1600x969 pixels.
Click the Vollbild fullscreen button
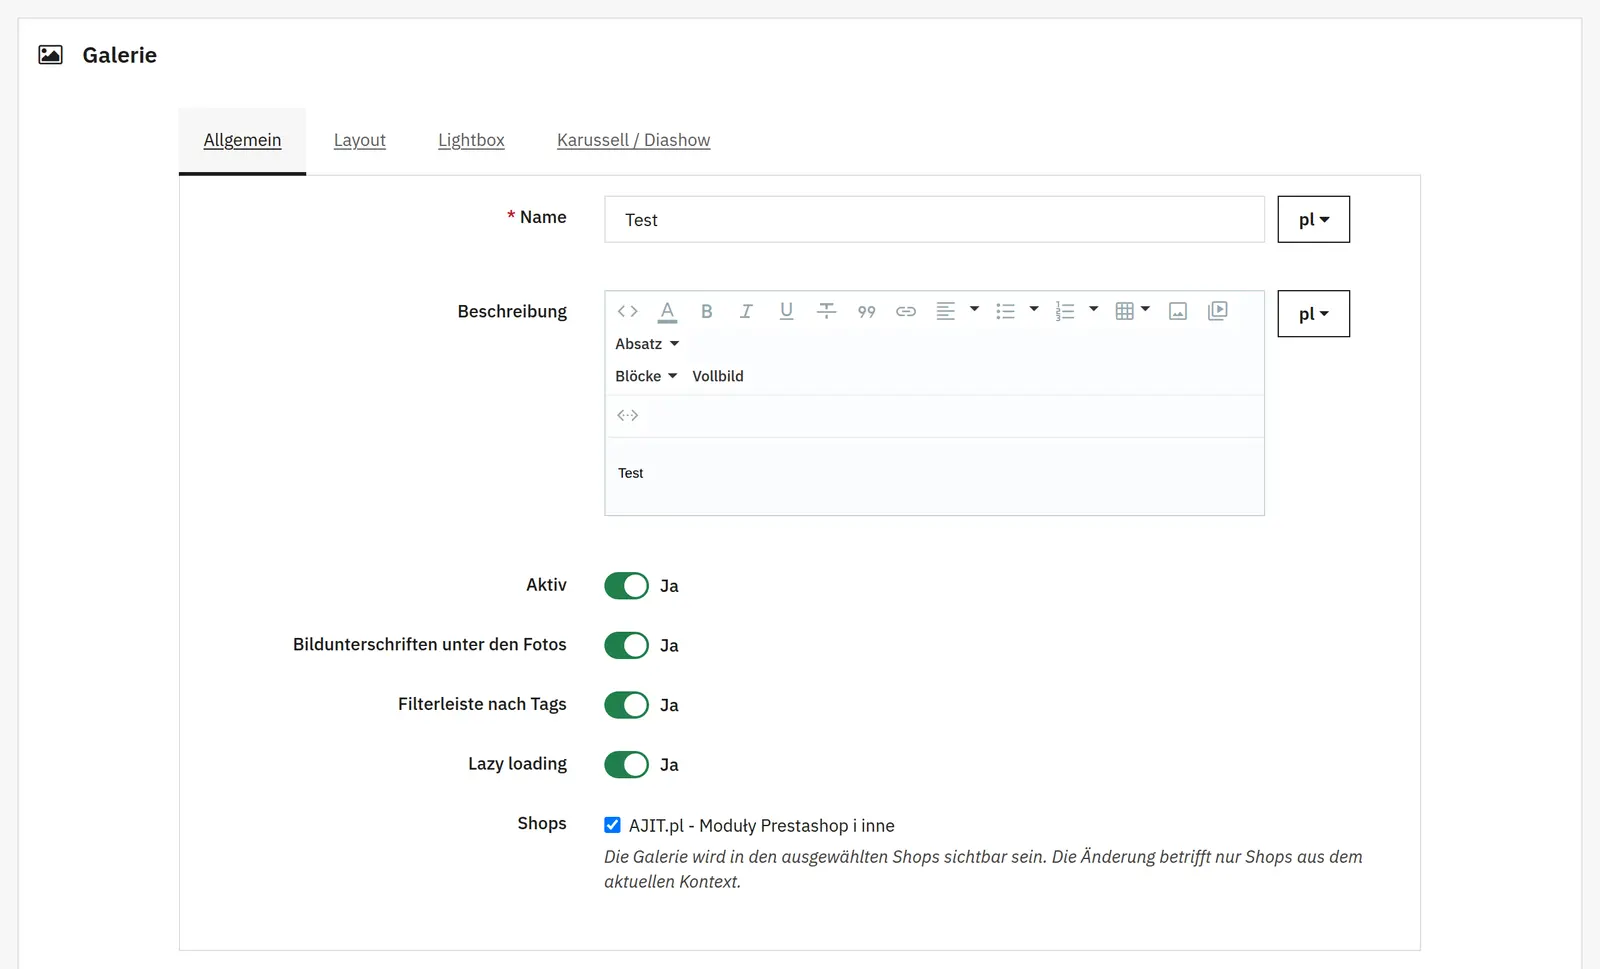click(x=718, y=376)
